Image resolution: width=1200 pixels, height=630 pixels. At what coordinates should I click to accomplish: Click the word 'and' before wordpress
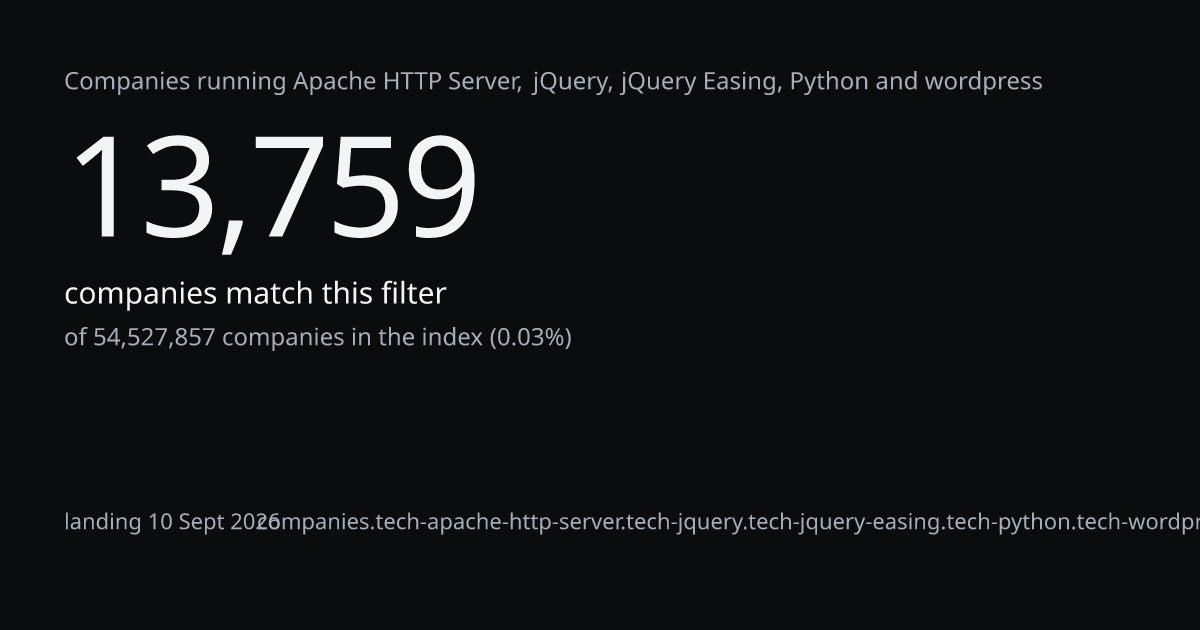pyautogui.click(x=897, y=82)
